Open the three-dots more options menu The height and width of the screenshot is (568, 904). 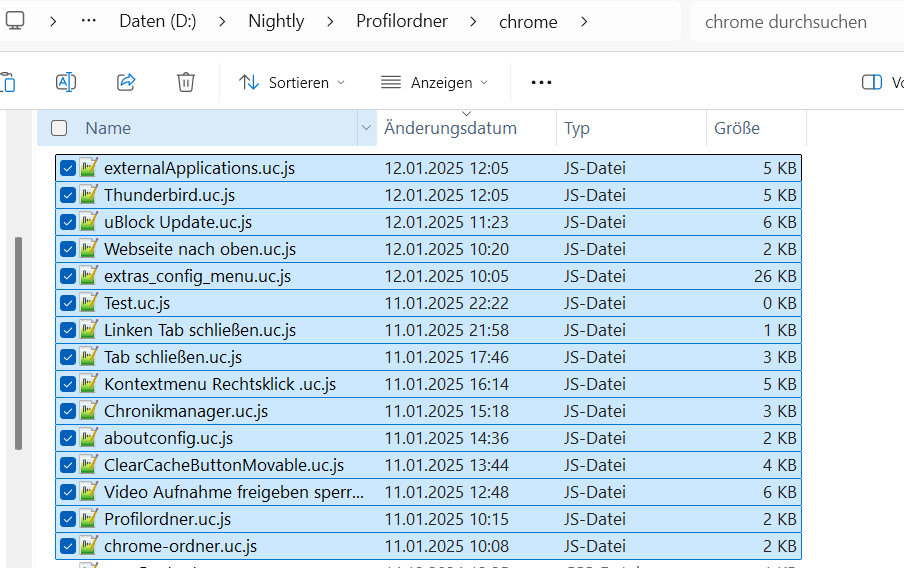pos(541,82)
